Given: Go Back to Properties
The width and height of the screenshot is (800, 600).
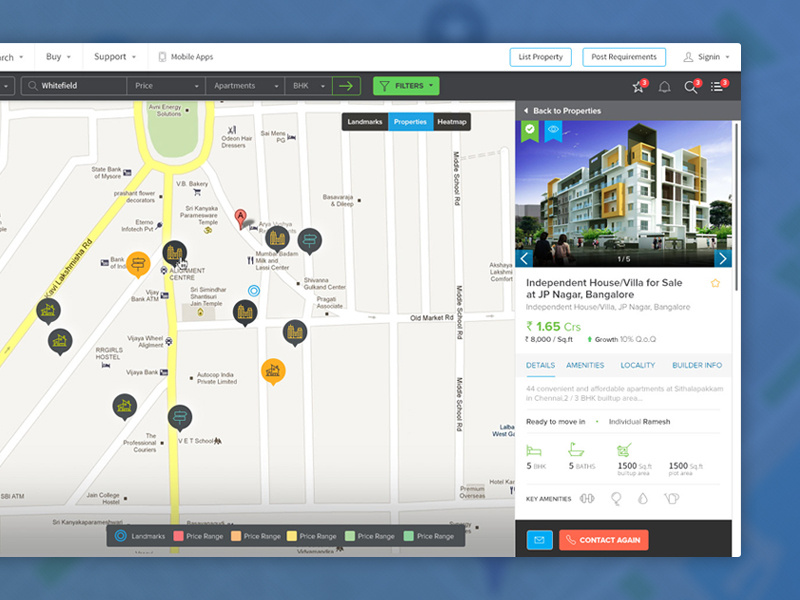Looking at the screenshot, I should coord(562,111).
